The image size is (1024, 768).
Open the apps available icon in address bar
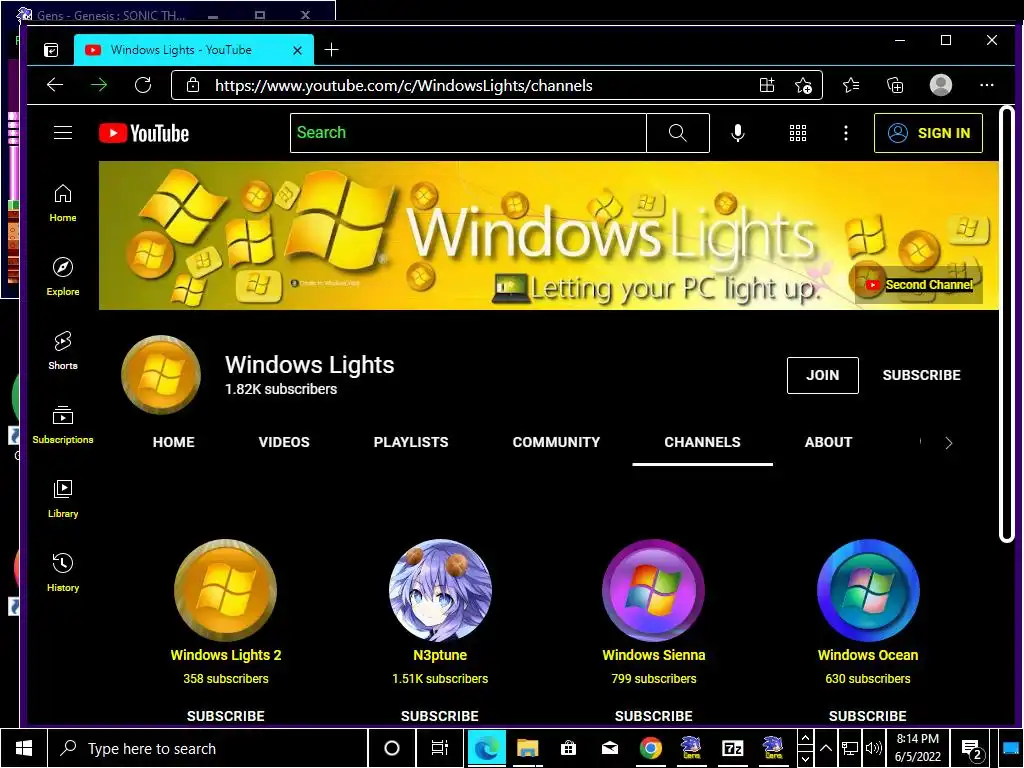767,85
